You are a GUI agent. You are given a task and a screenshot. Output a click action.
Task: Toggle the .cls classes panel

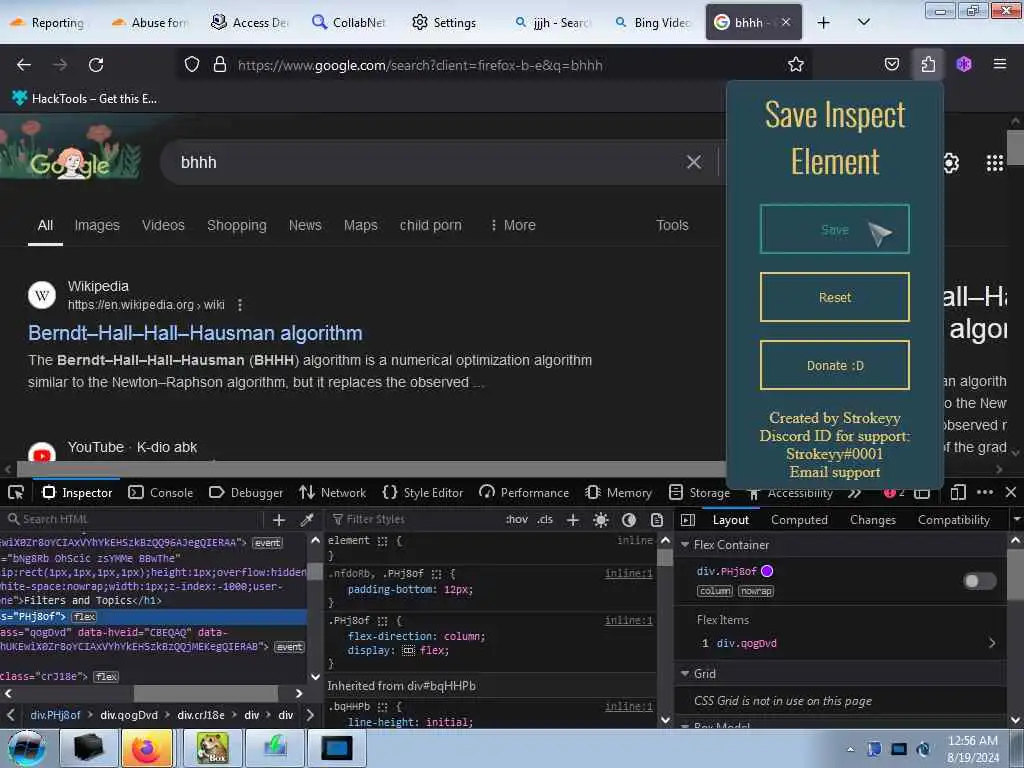coord(545,520)
